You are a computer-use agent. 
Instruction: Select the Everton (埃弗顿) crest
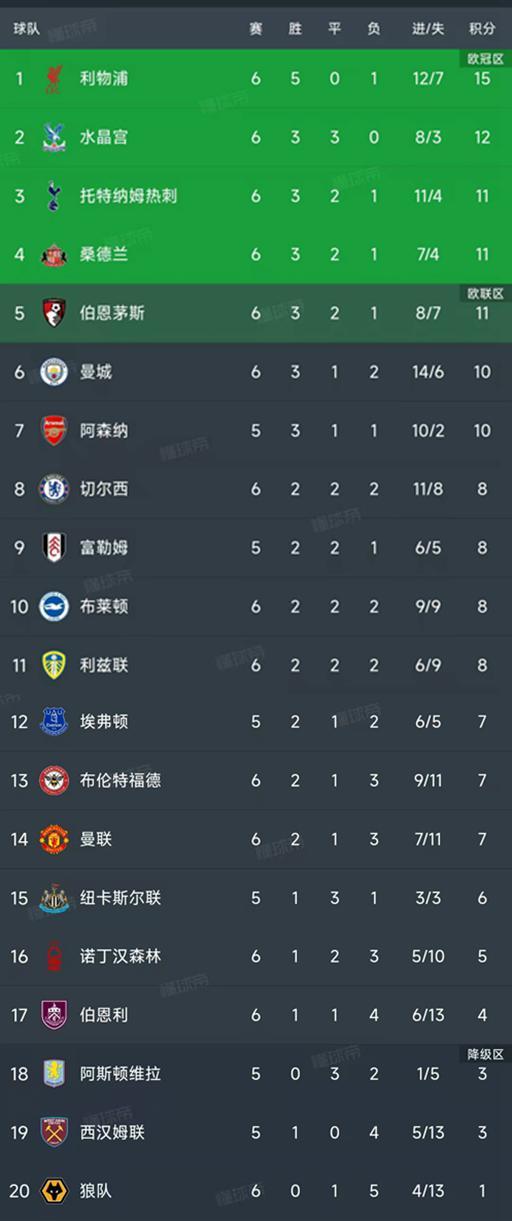point(53,722)
